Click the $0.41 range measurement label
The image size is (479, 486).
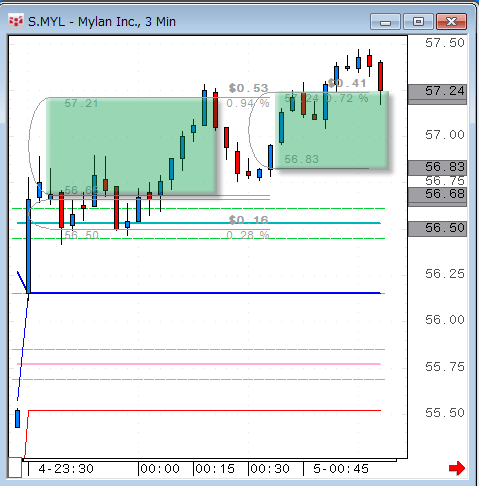click(347, 83)
